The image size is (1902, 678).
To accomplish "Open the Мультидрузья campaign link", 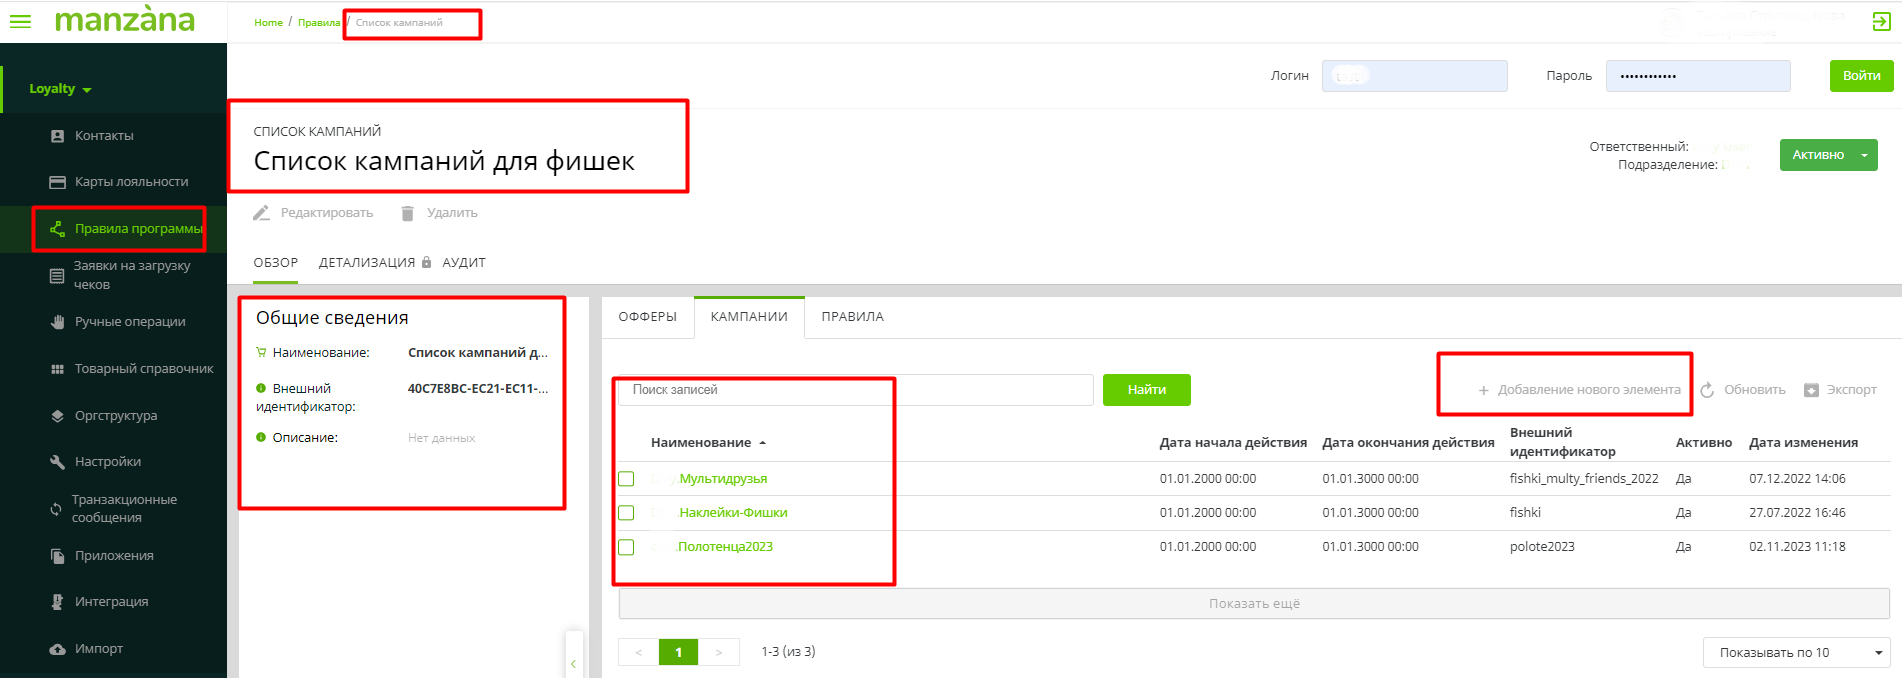I will click(x=723, y=479).
